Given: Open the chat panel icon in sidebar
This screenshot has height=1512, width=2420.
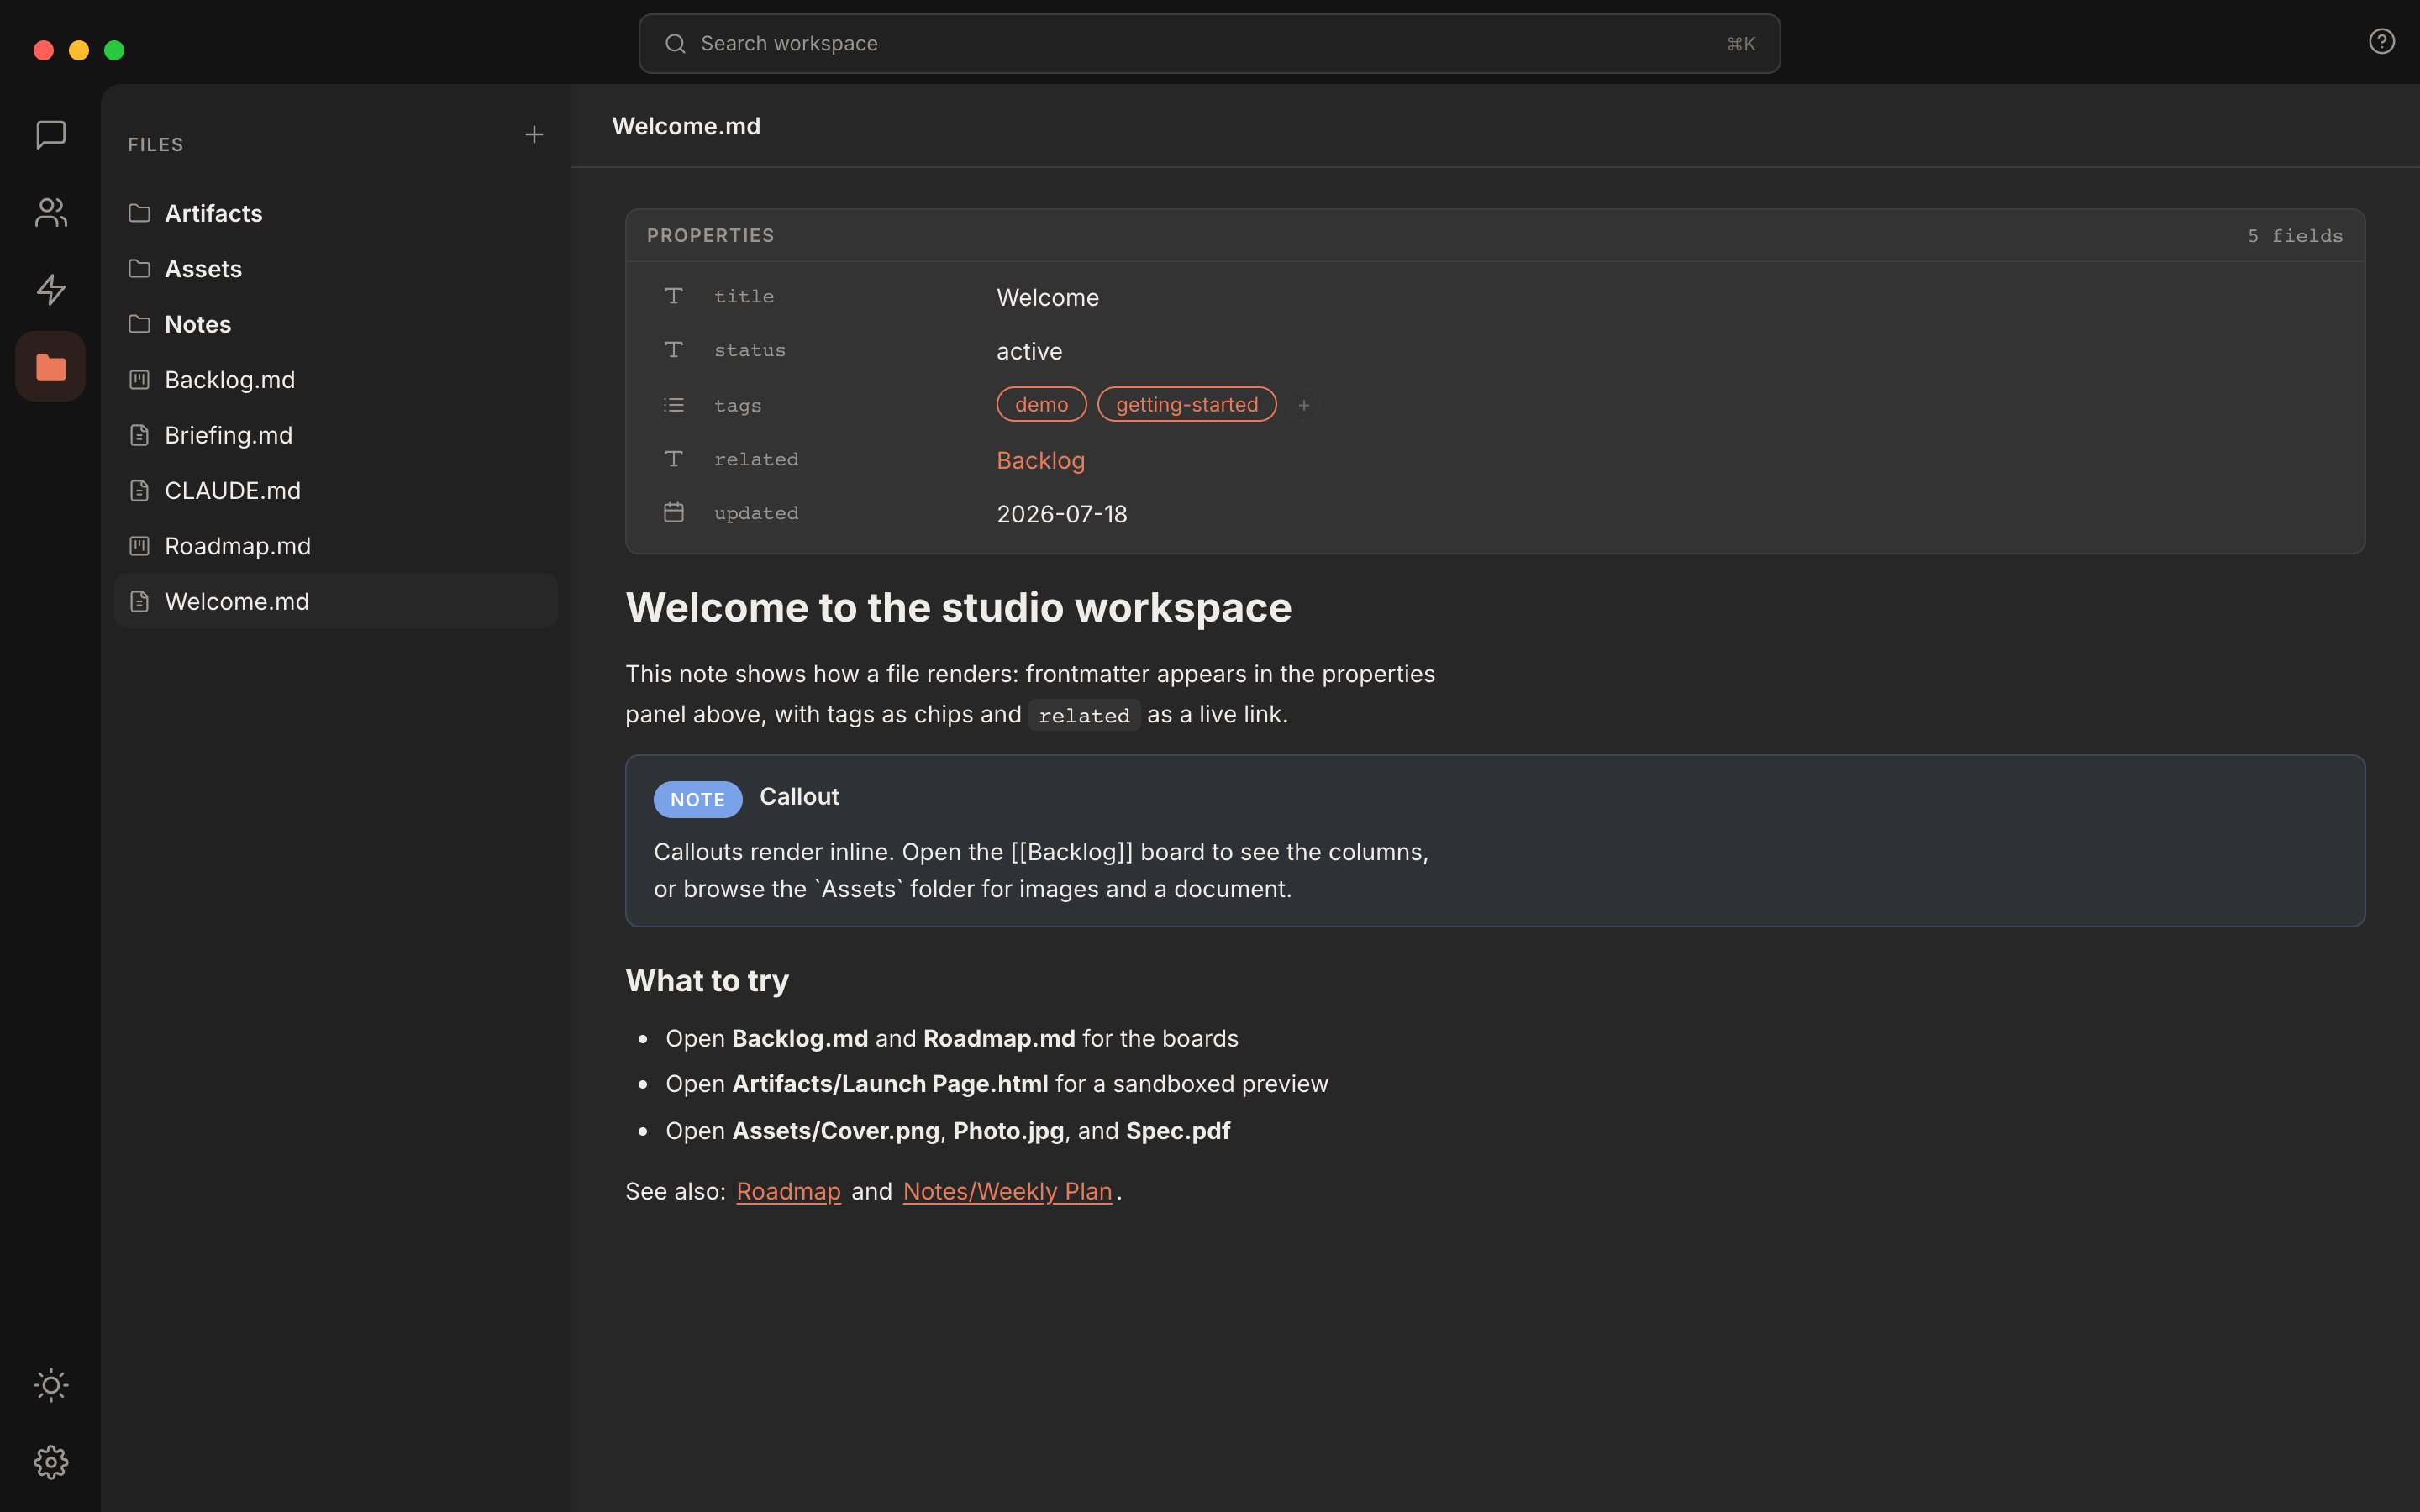Looking at the screenshot, I should coord(51,134).
